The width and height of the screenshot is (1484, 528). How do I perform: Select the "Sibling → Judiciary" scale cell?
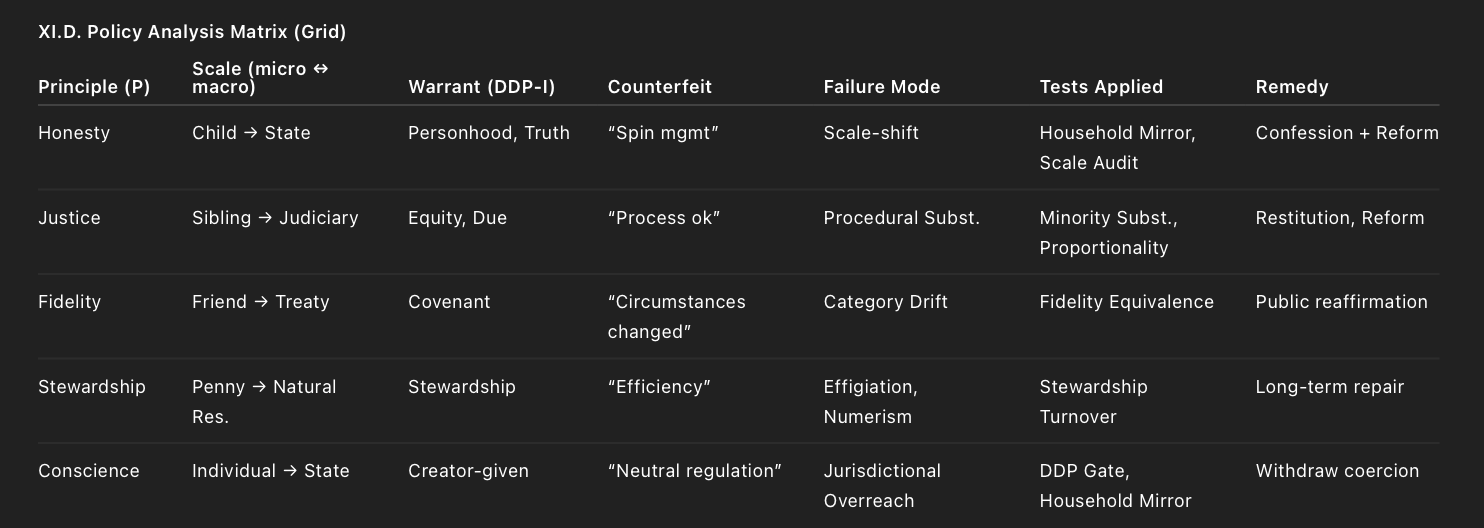[x=275, y=218]
